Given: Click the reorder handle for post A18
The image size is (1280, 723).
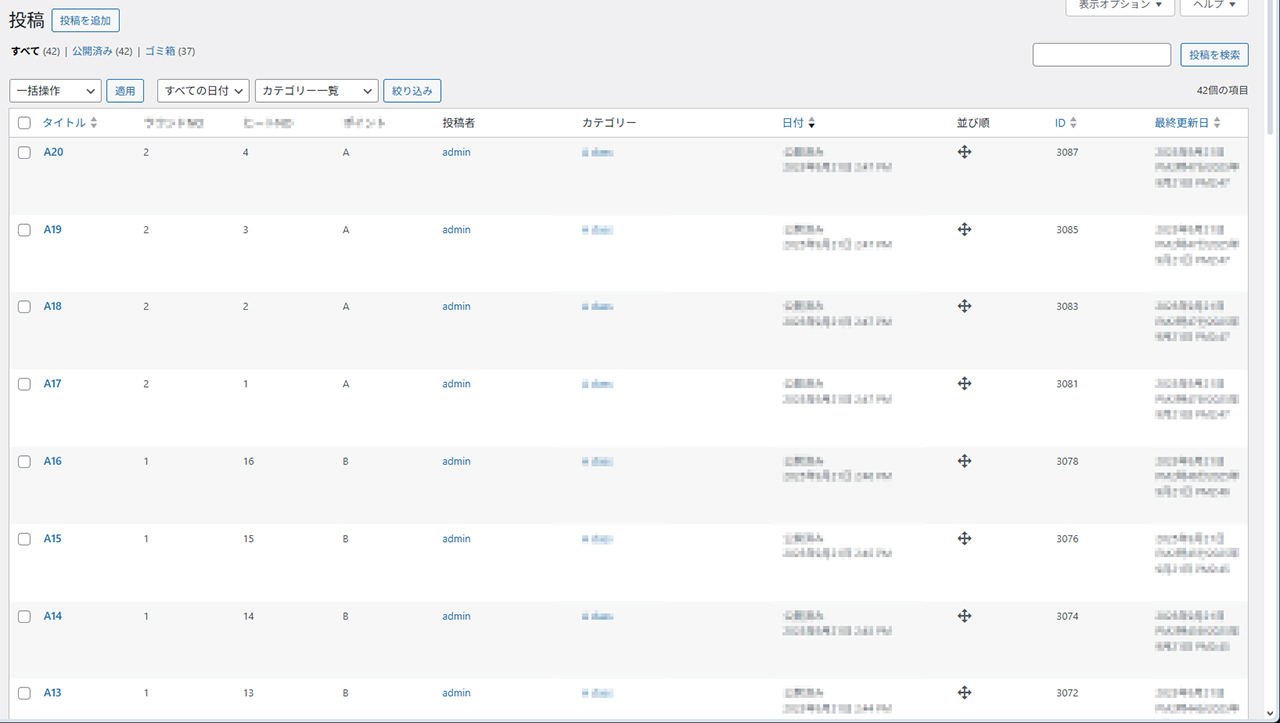Looking at the screenshot, I should click(964, 307).
